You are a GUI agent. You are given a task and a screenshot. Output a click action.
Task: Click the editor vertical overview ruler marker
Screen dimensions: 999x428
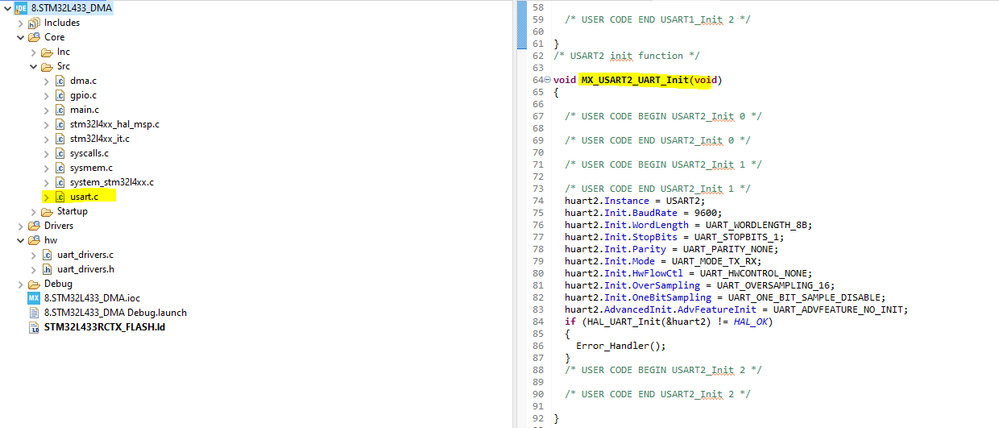(x=521, y=24)
